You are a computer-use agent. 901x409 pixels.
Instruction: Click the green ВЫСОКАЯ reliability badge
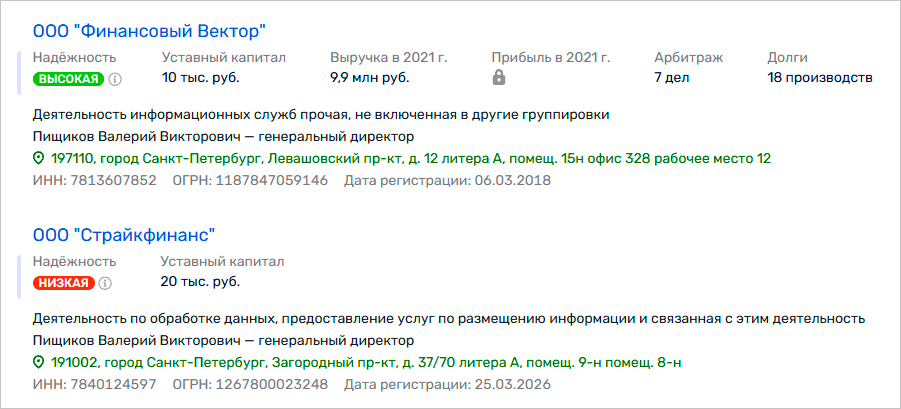click(x=68, y=79)
